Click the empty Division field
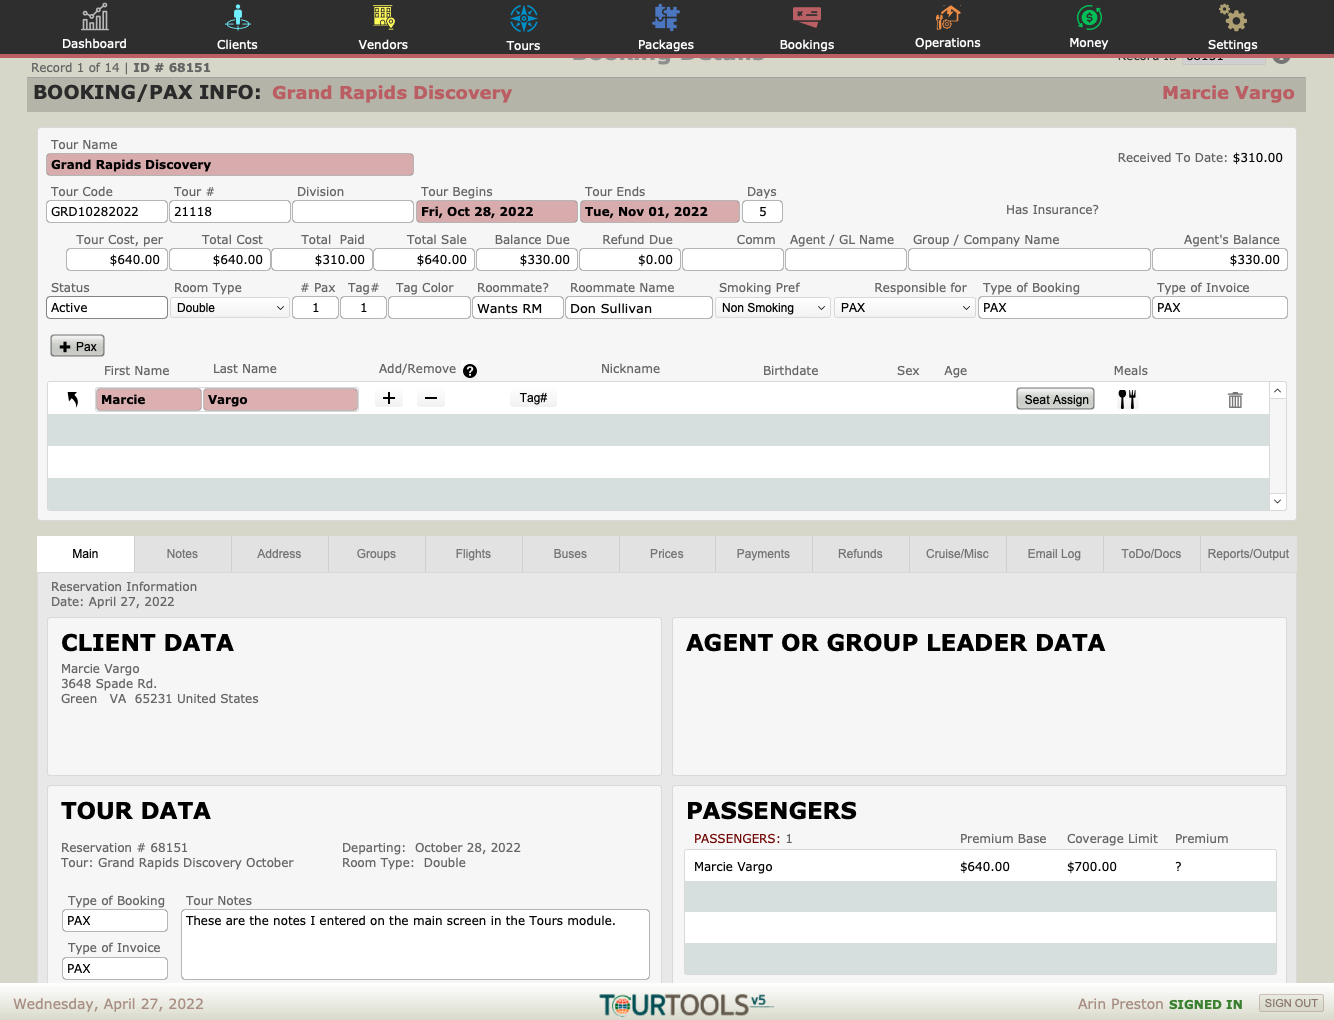This screenshot has height=1020, width=1334. coord(353,212)
